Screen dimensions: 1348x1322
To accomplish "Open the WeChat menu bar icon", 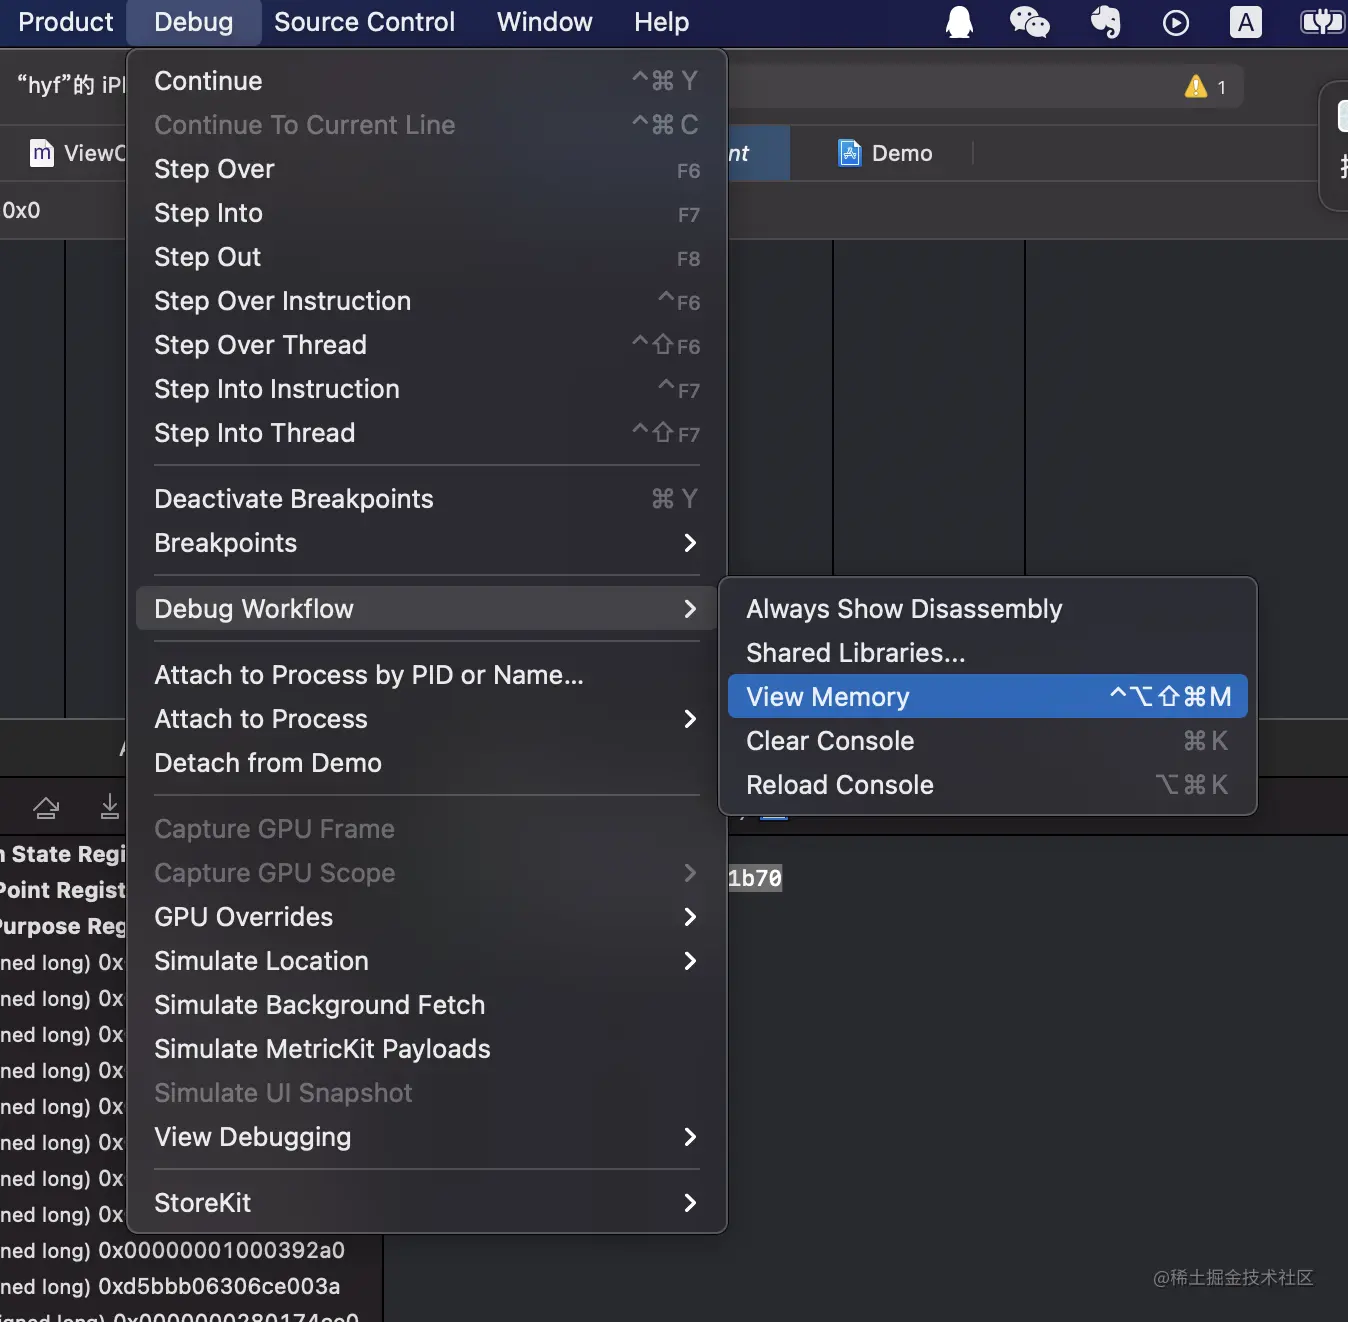I will (x=1029, y=22).
